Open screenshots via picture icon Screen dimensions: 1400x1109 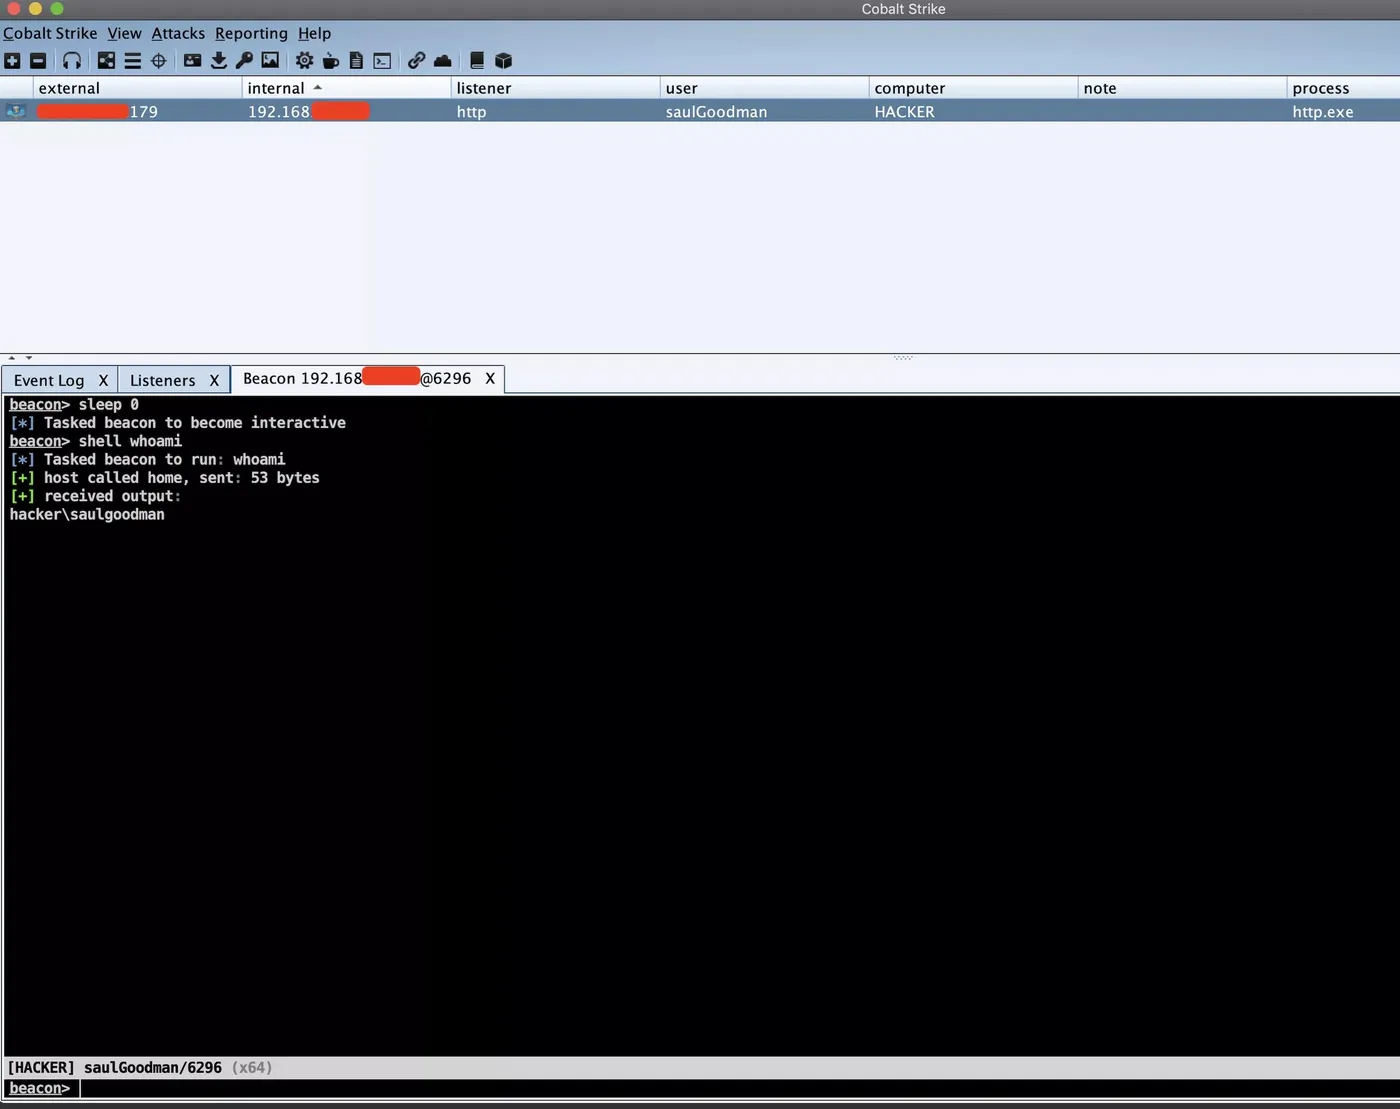pos(270,61)
